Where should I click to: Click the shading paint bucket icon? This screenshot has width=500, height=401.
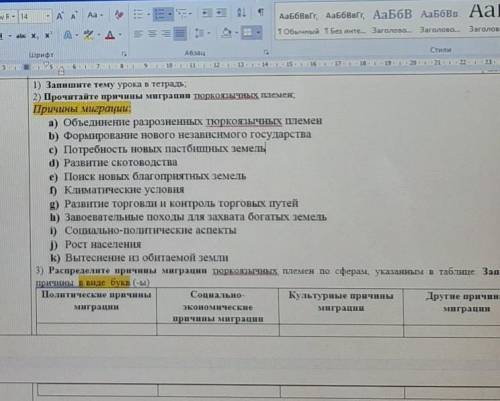pos(226,32)
